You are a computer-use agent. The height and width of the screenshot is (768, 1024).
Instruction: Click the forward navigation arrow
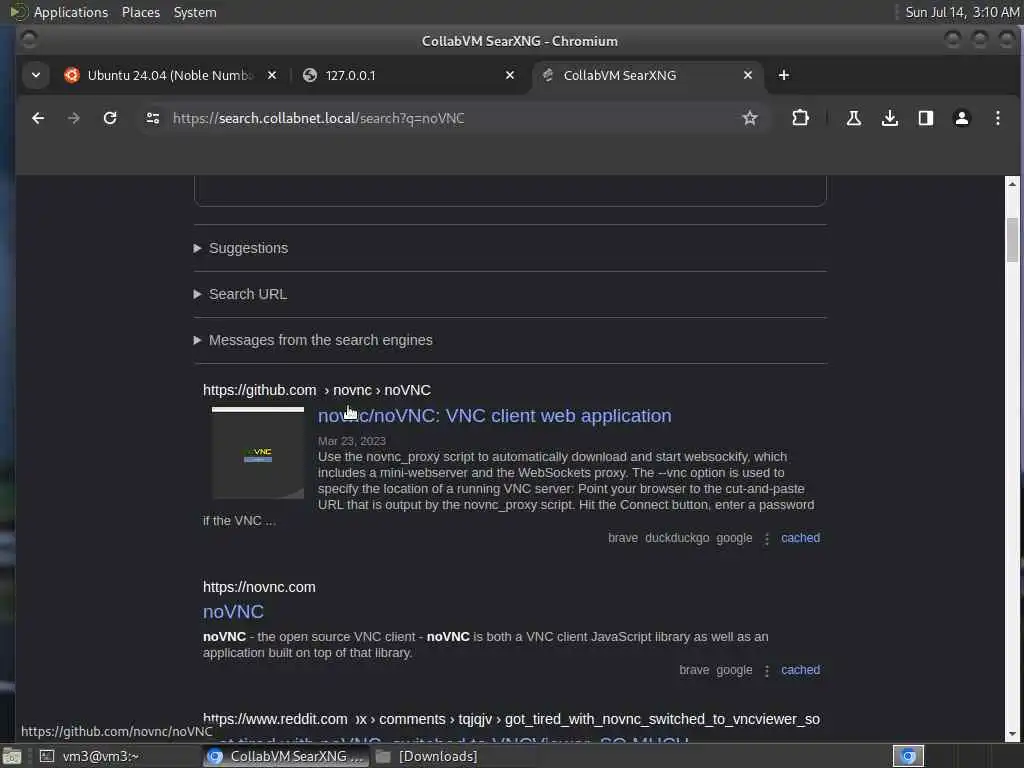click(x=74, y=118)
